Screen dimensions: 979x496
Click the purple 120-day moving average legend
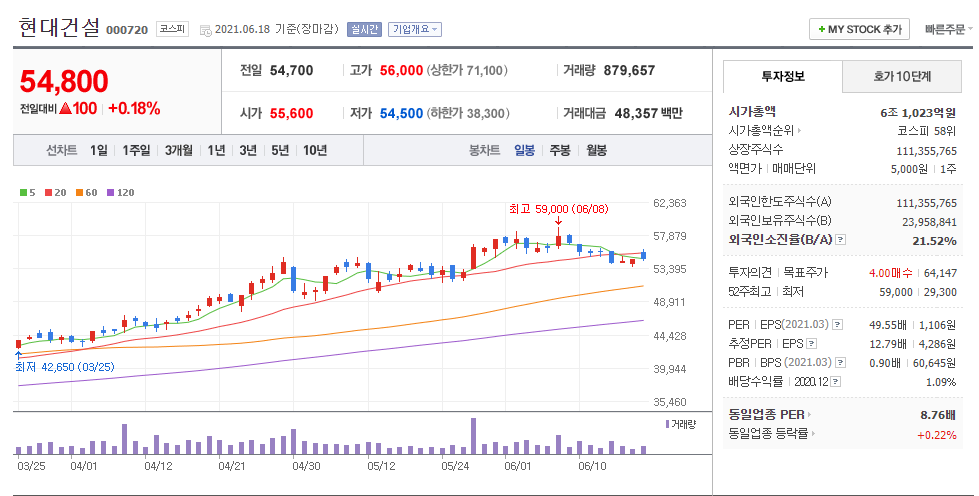click(121, 192)
